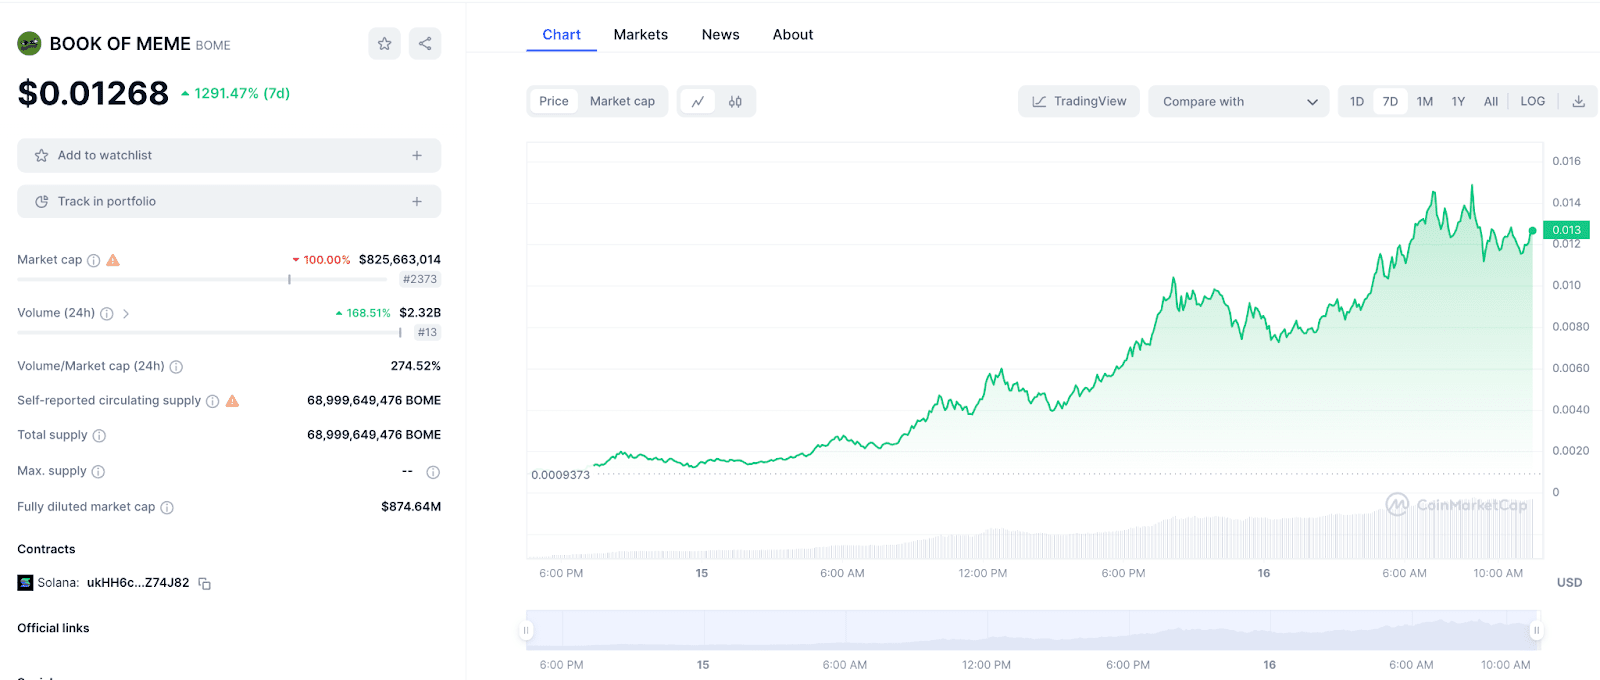This screenshot has width=1600, height=680.
Task: Star BOOK OF MEME as favorite
Action: pos(384,43)
